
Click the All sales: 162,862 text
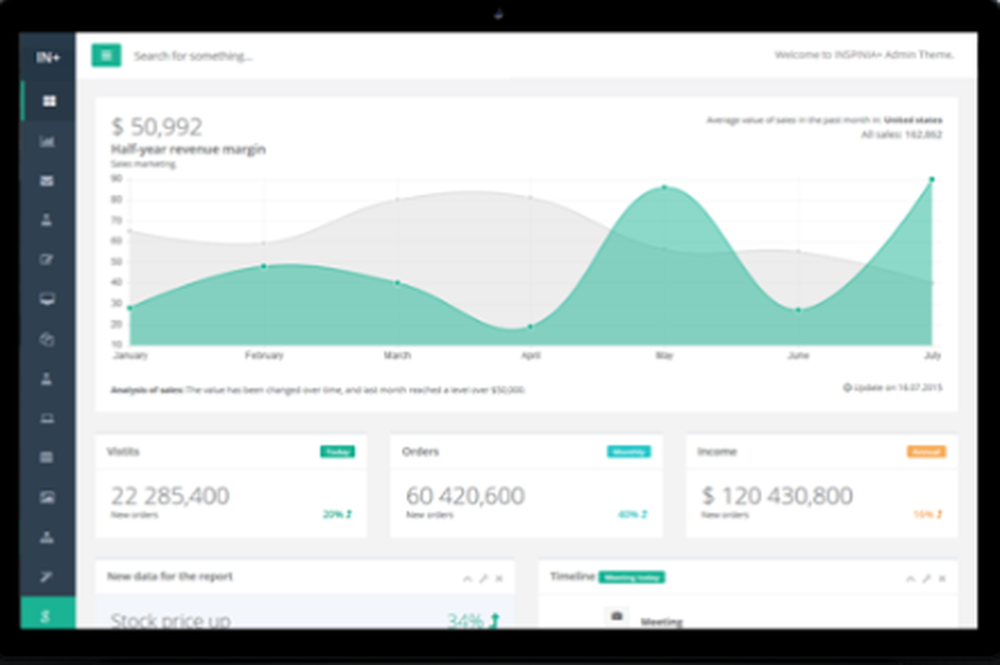902,135
